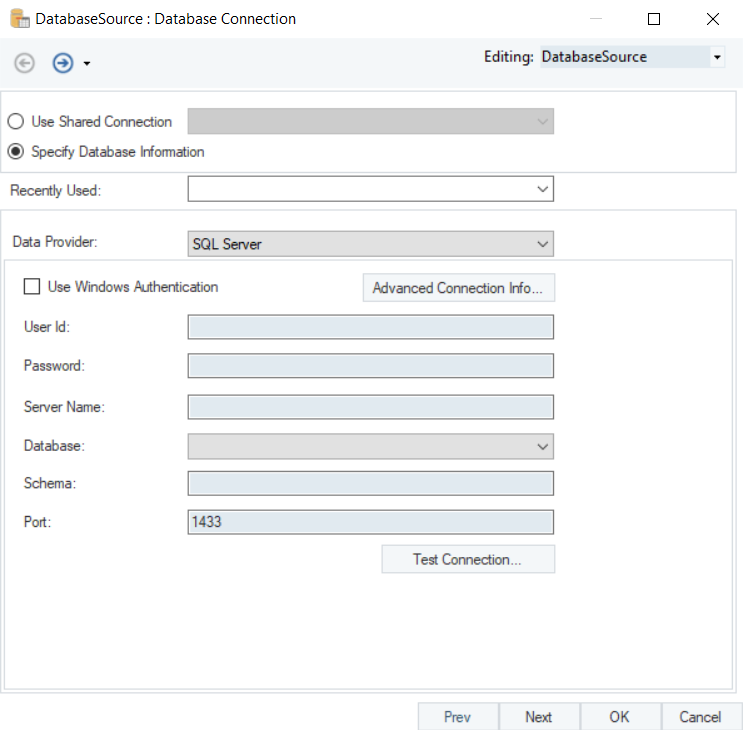Go to the Next wizard page

tap(538, 716)
